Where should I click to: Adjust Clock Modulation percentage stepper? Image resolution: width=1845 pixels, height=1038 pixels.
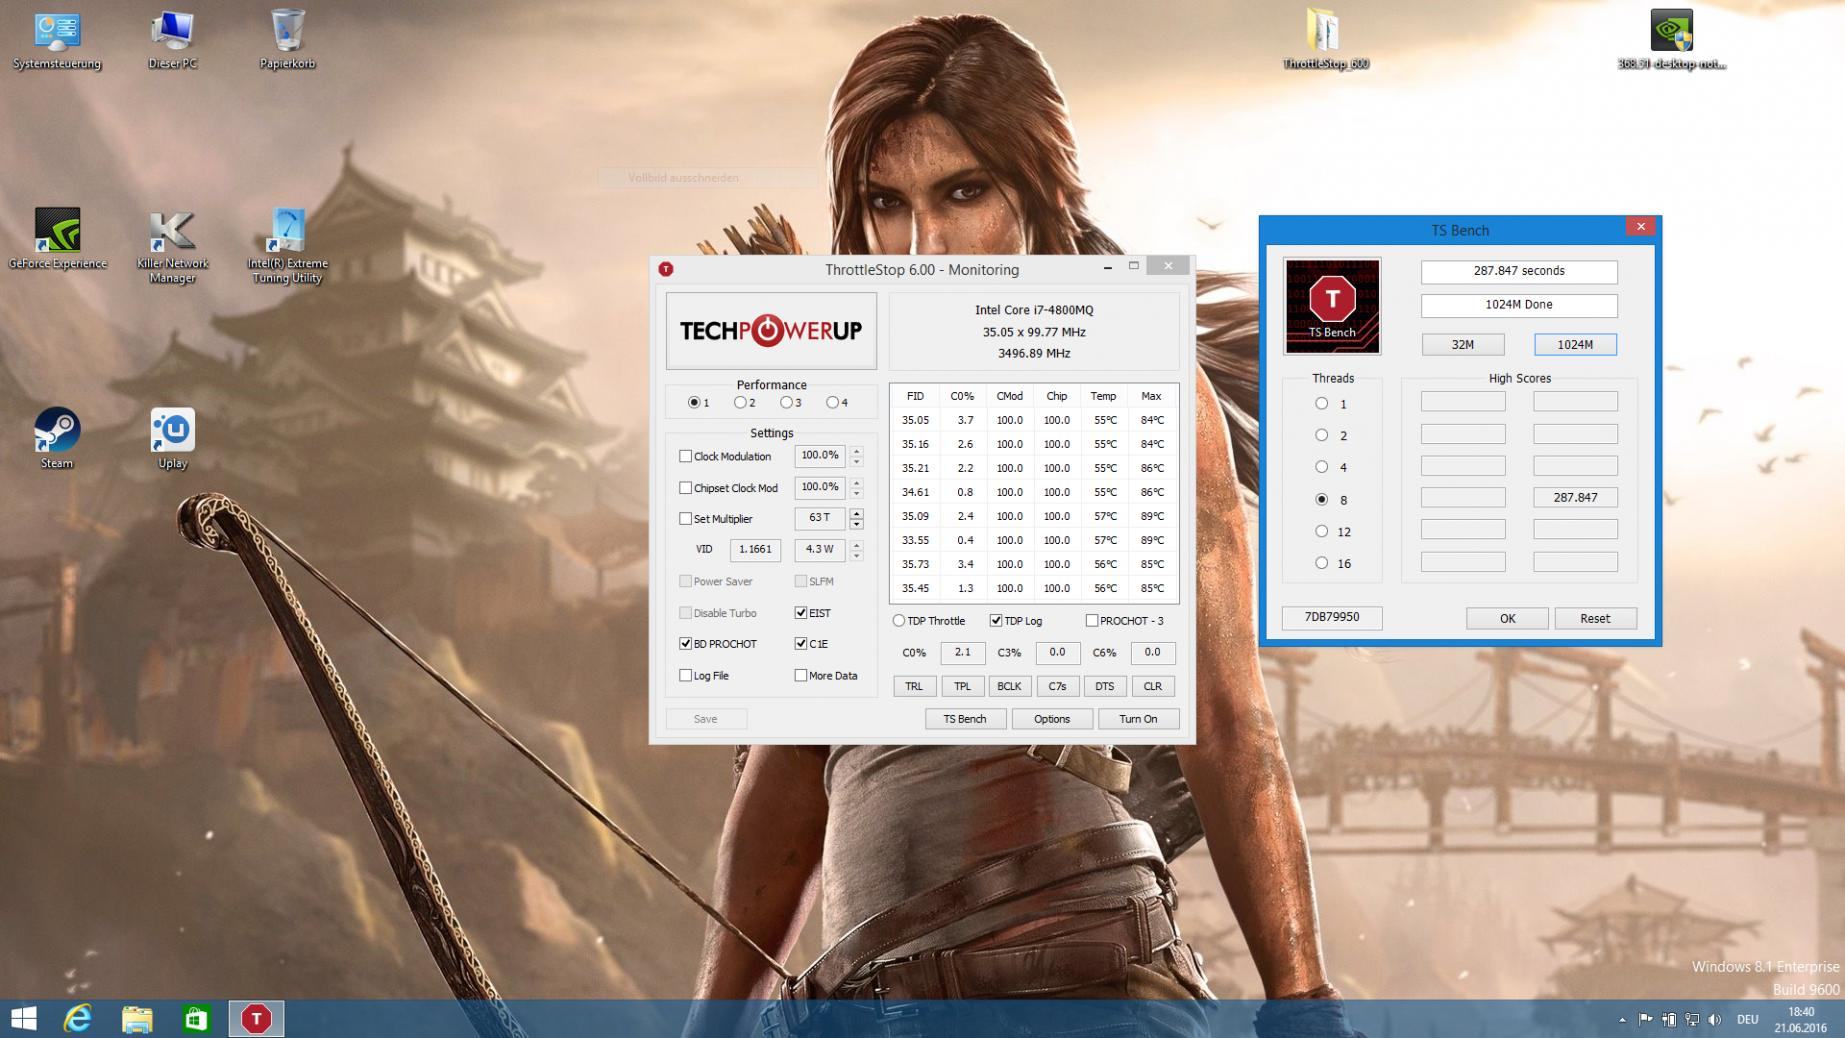856,456
